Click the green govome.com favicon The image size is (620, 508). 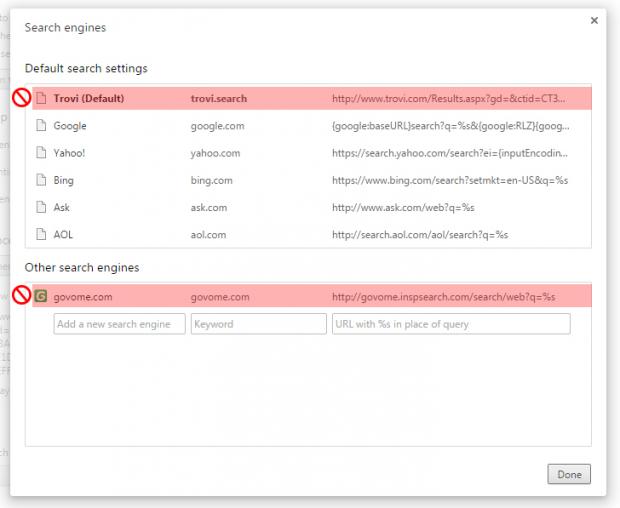pyautogui.click(x=41, y=296)
